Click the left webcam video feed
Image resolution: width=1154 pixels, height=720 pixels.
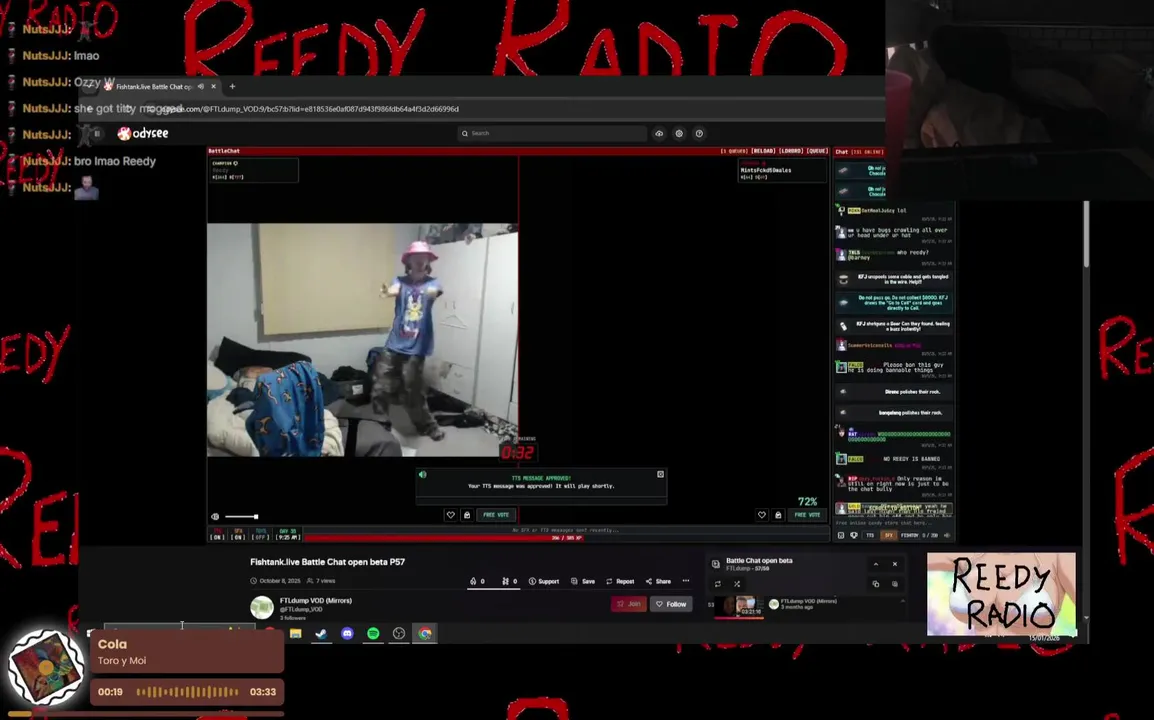coord(362,340)
